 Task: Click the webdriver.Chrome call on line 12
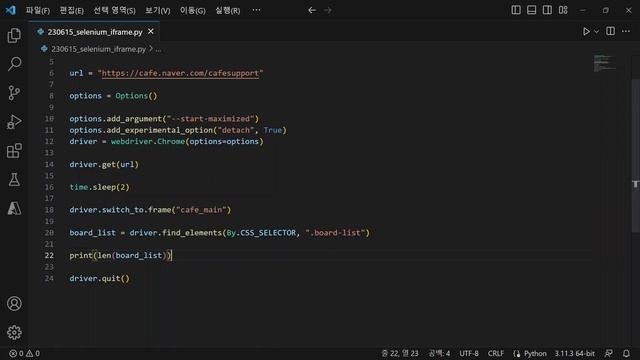[148, 142]
